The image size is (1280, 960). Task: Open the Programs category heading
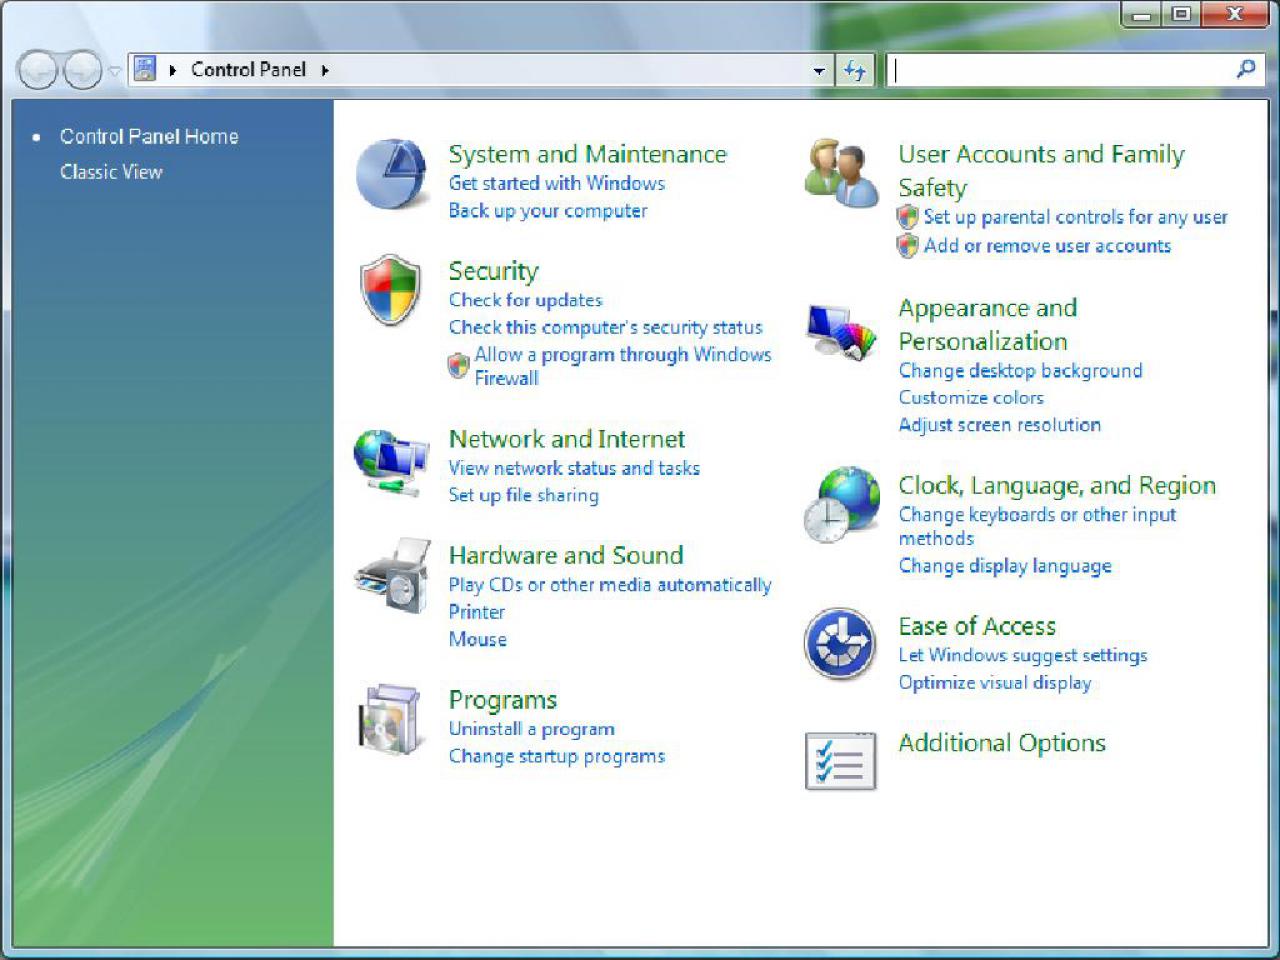503,700
